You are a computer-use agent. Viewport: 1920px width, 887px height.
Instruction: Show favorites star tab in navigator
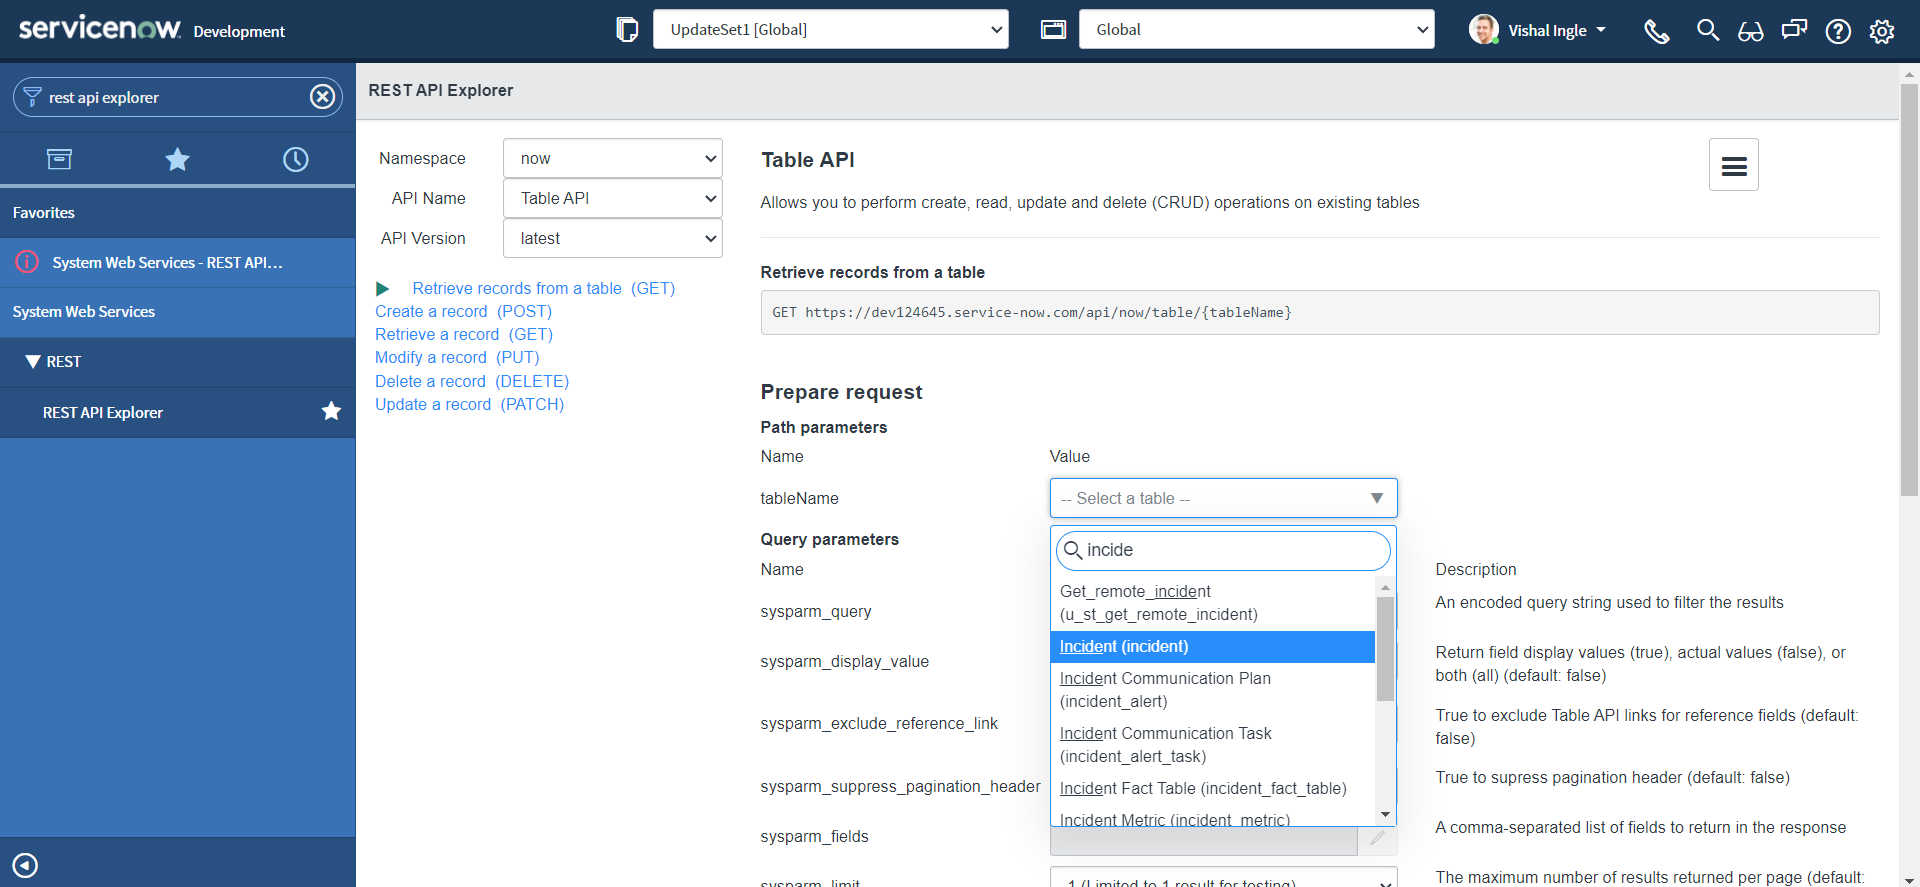tap(177, 159)
